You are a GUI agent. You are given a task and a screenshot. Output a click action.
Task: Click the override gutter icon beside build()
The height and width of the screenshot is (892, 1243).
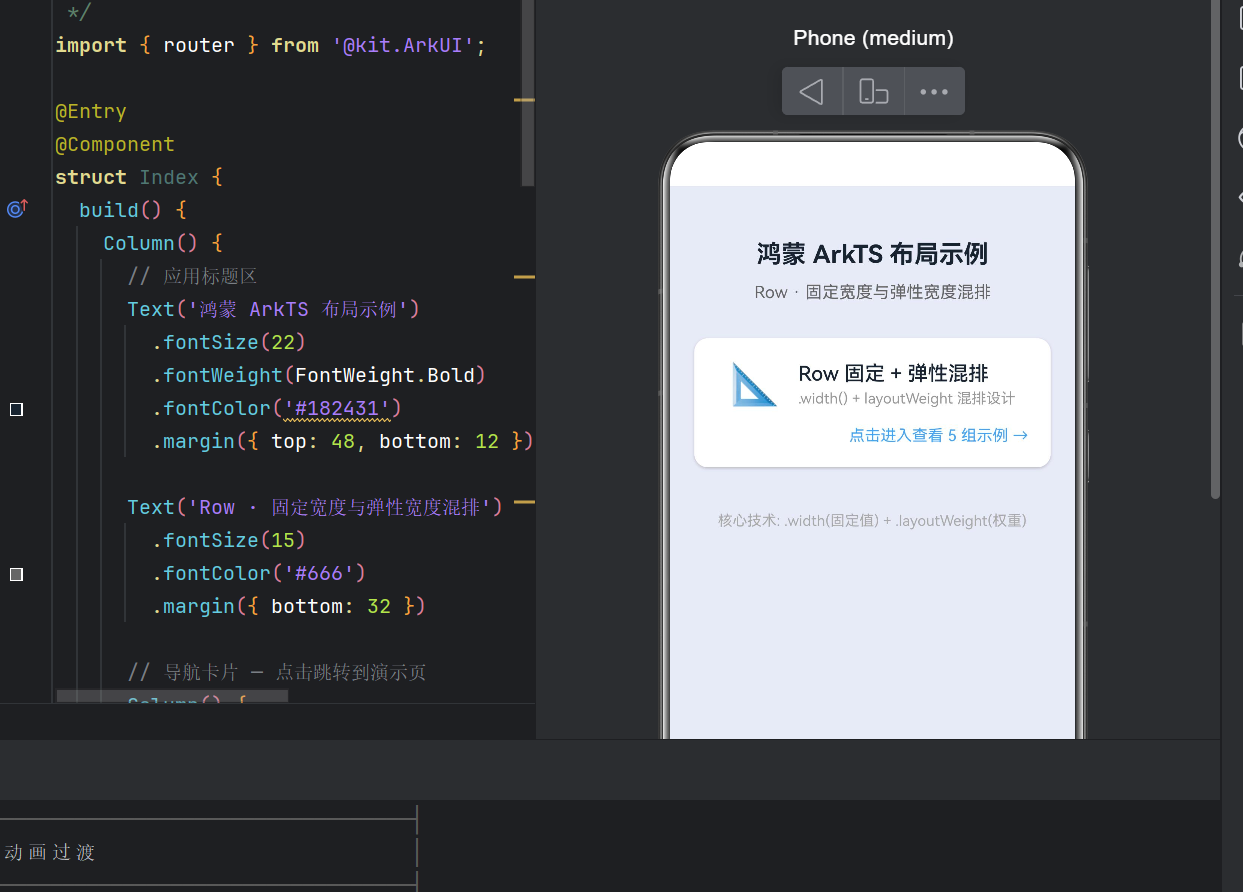tap(17, 209)
